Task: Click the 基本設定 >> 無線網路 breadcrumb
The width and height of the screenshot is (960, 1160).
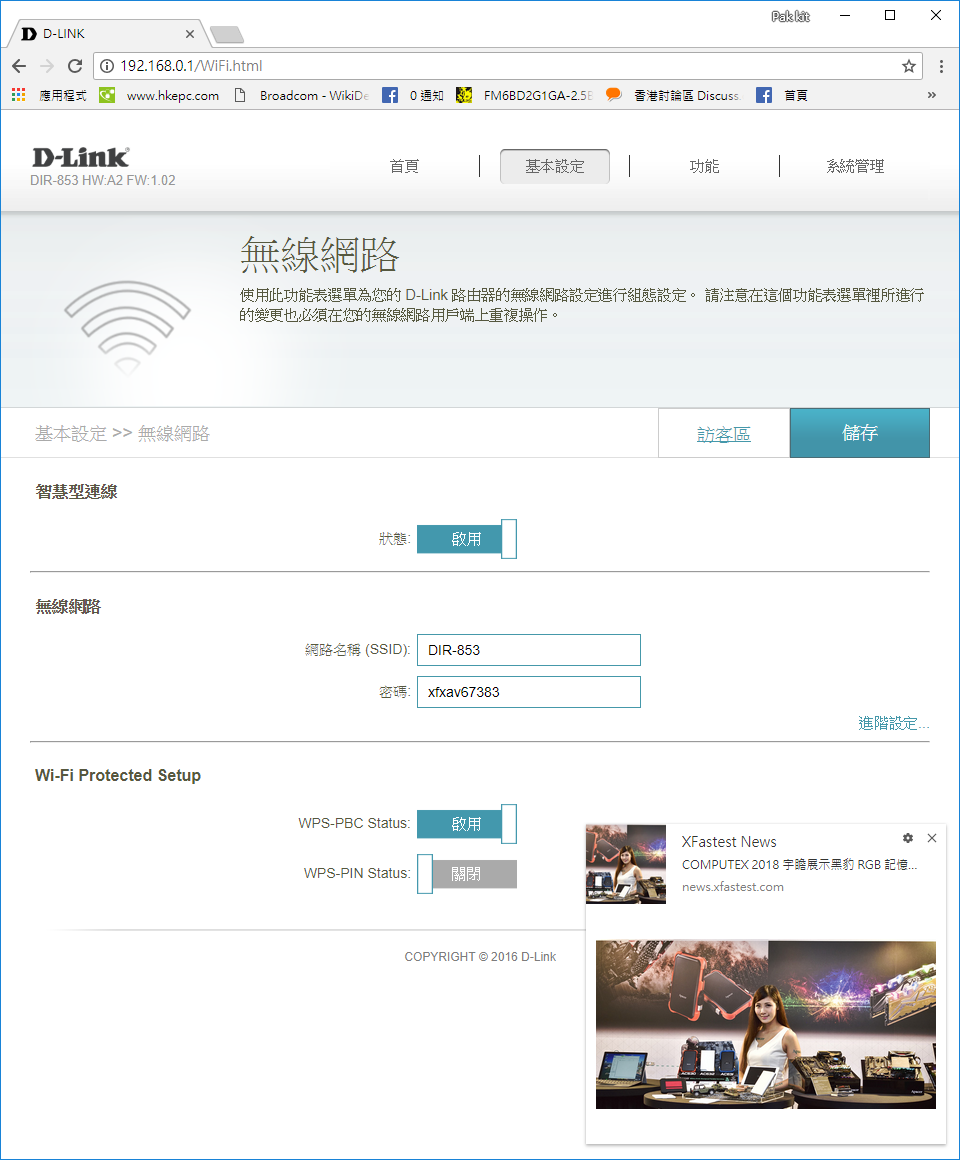Action: [x=122, y=434]
